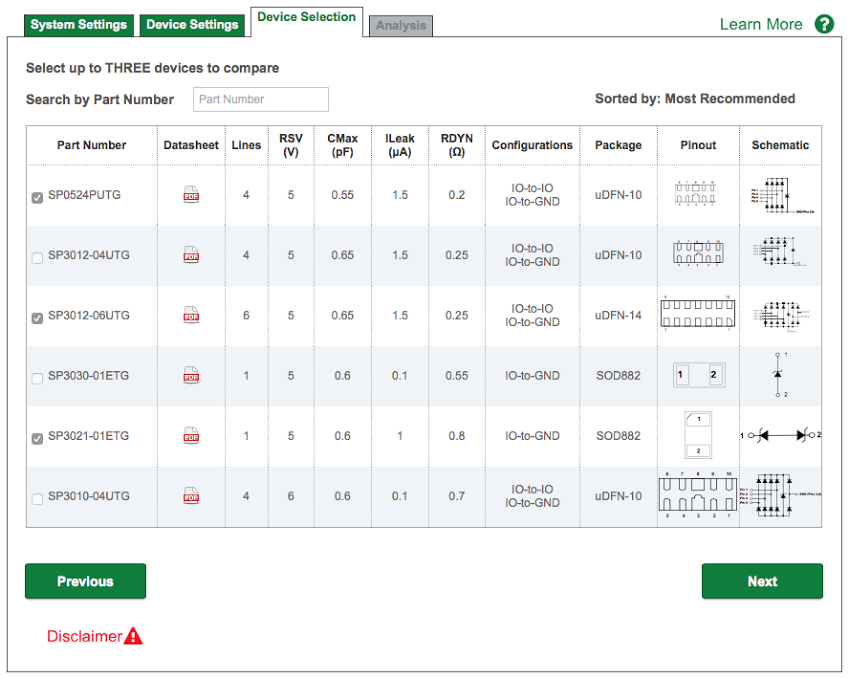This screenshot has height=679, width=849.
Task: Switch to the System Settings tab
Action: click(x=79, y=24)
